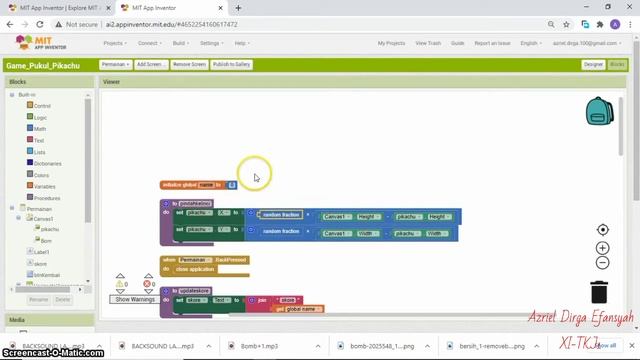Open the Report an Issue link
The height and width of the screenshot is (360, 640).
[492, 43]
